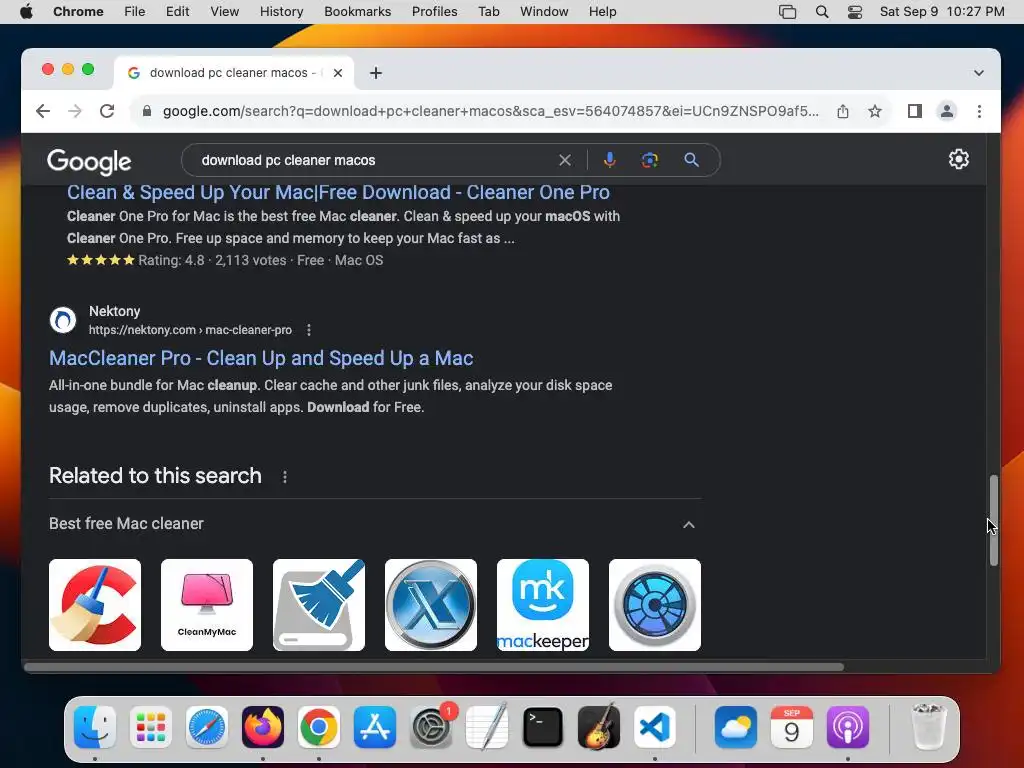Open a new tab with the plus button
The image size is (1024, 768).
[x=376, y=73]
